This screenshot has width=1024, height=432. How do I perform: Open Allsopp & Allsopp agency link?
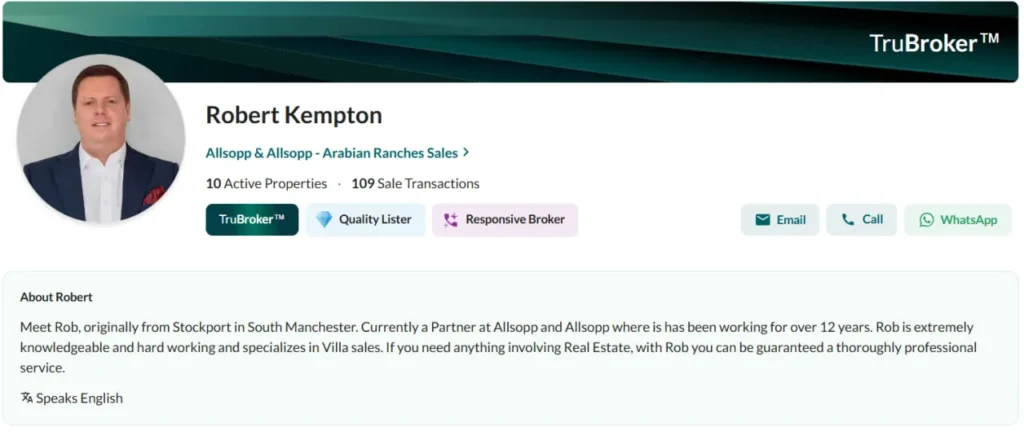click(x=331, y=153)
